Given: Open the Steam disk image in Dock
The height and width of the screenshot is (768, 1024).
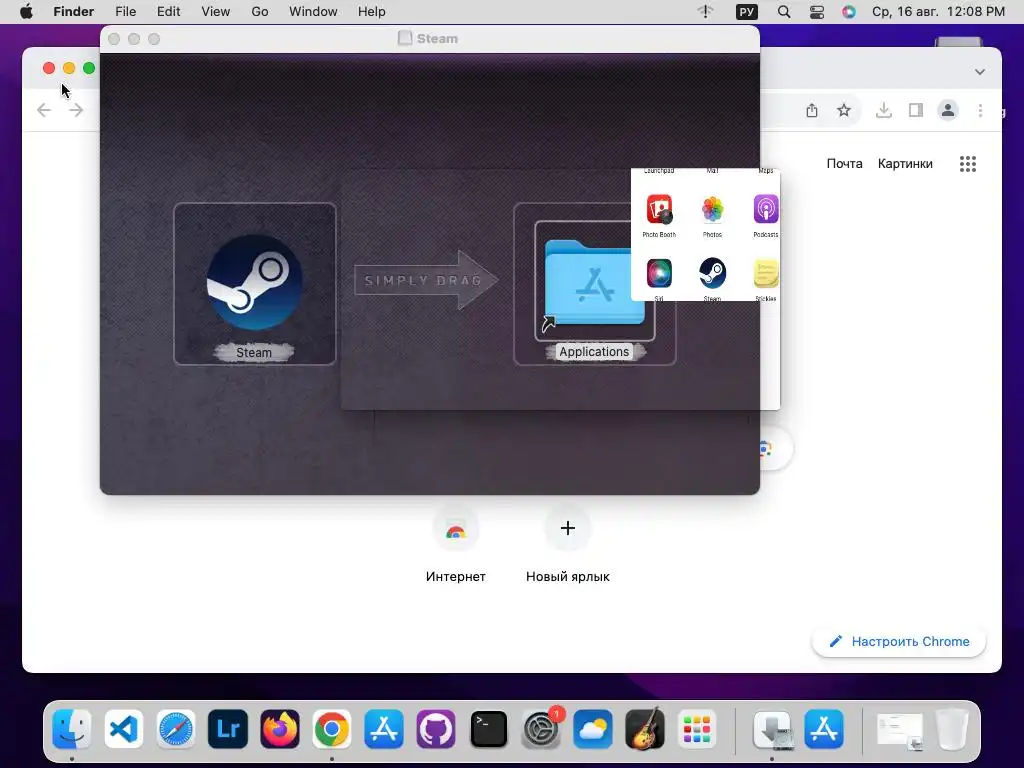Looking at the screenshot, I should pos(773,729).
